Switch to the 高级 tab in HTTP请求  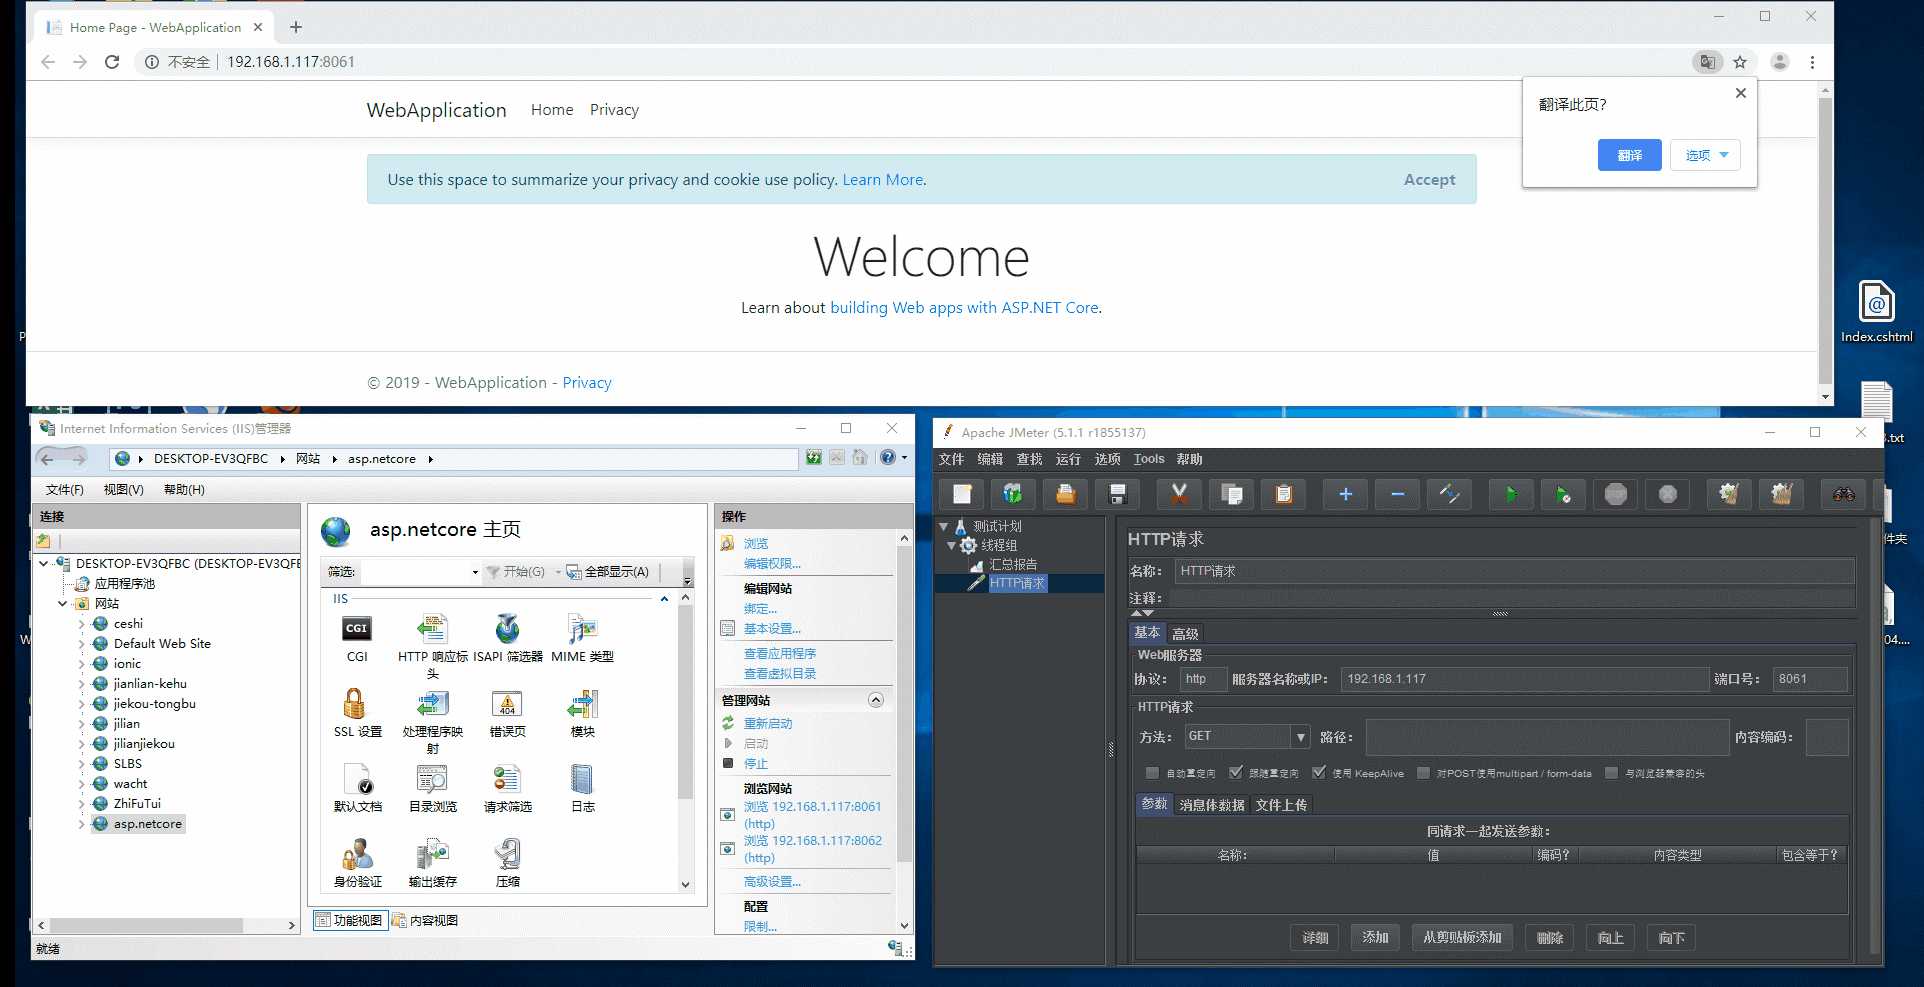coord(1185,634)
